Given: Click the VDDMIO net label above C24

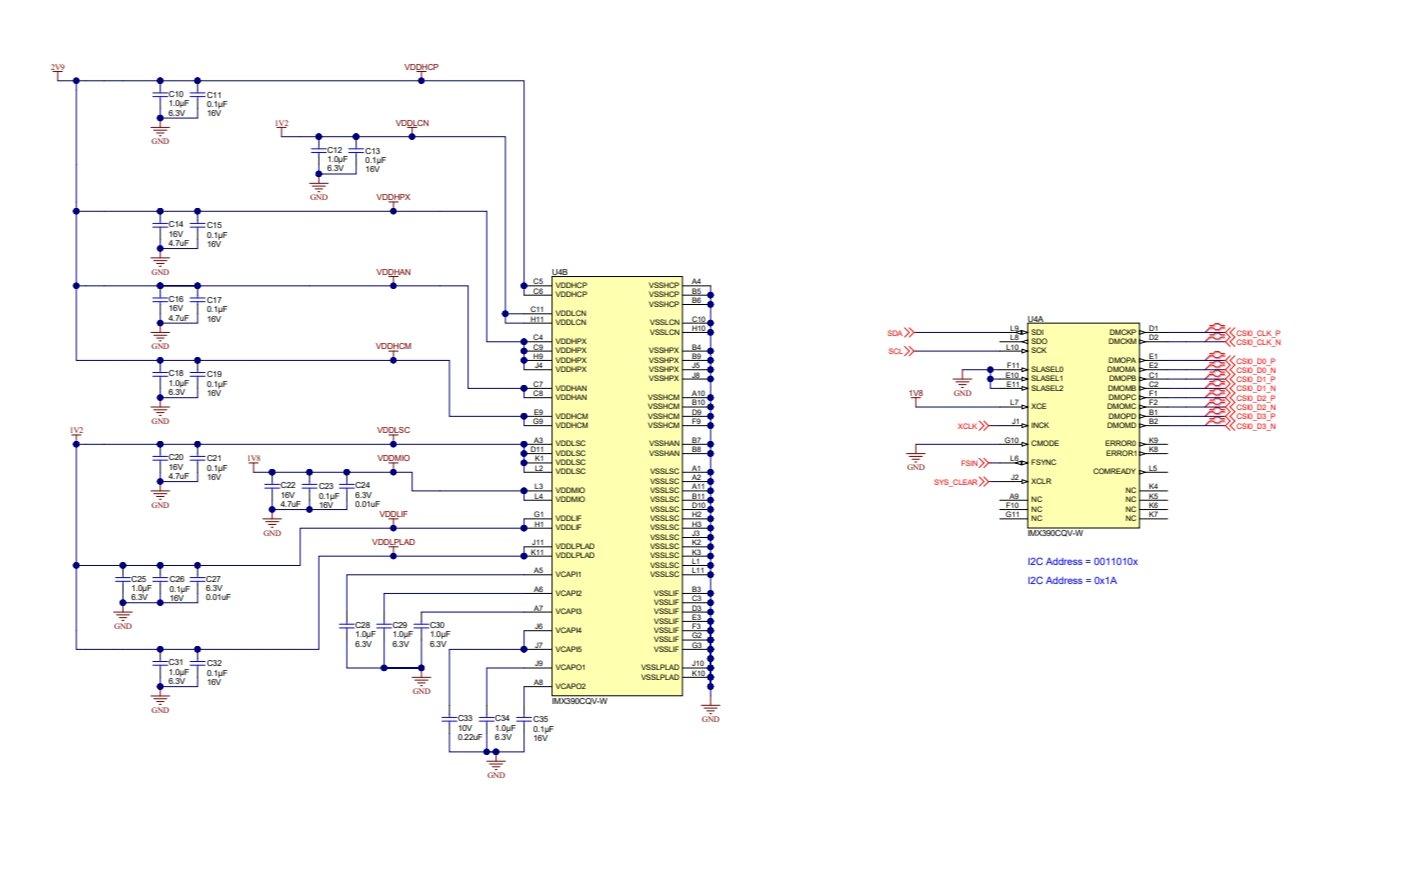Looking at the screenshot, I should tap(393, 458).
